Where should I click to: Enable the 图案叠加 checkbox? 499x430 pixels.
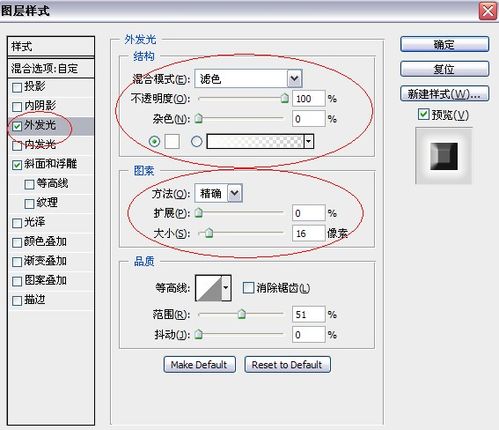17,281
